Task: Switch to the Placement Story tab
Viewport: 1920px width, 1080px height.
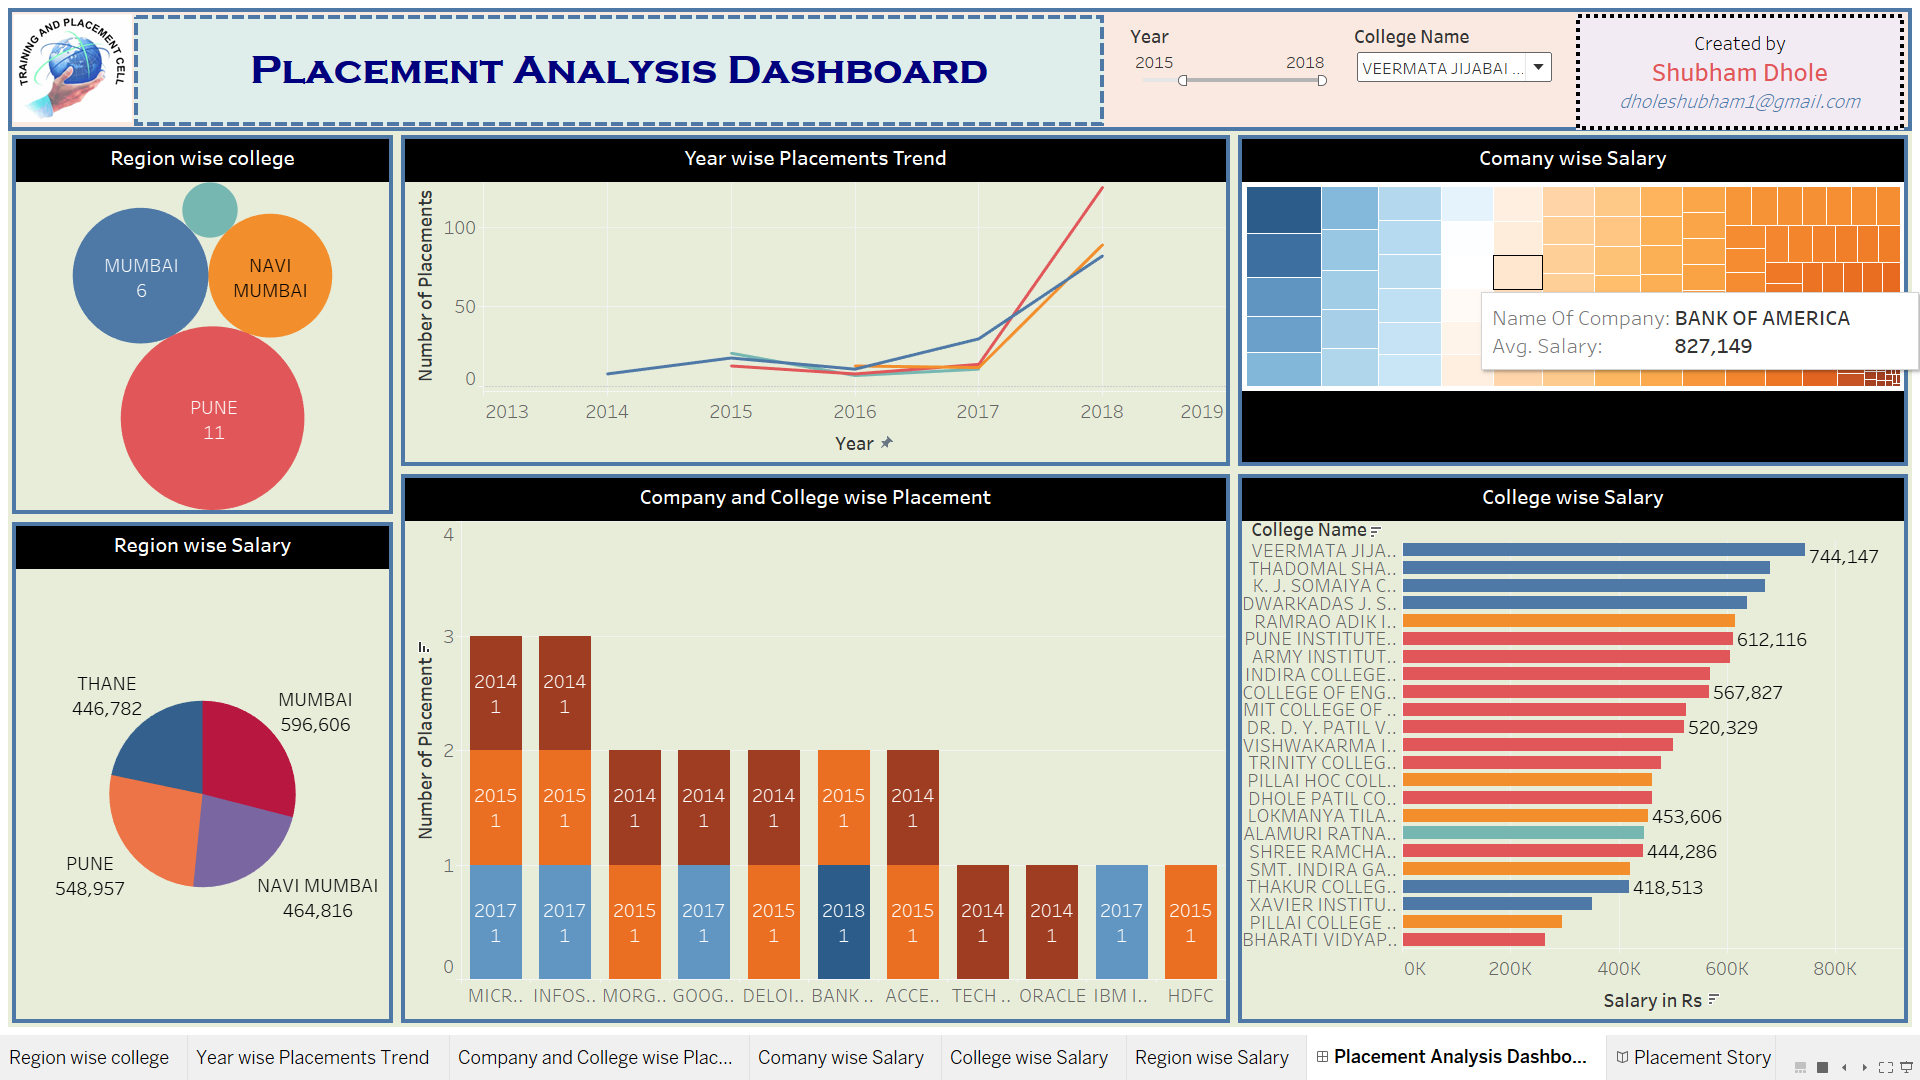Action: pos(1702,1056)
